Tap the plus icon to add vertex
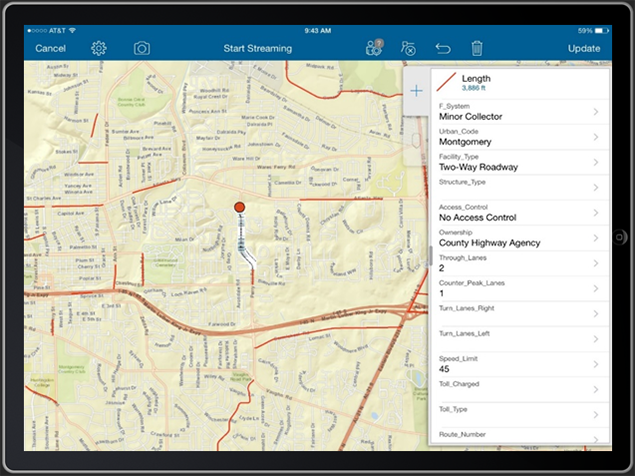 point(416,91)
